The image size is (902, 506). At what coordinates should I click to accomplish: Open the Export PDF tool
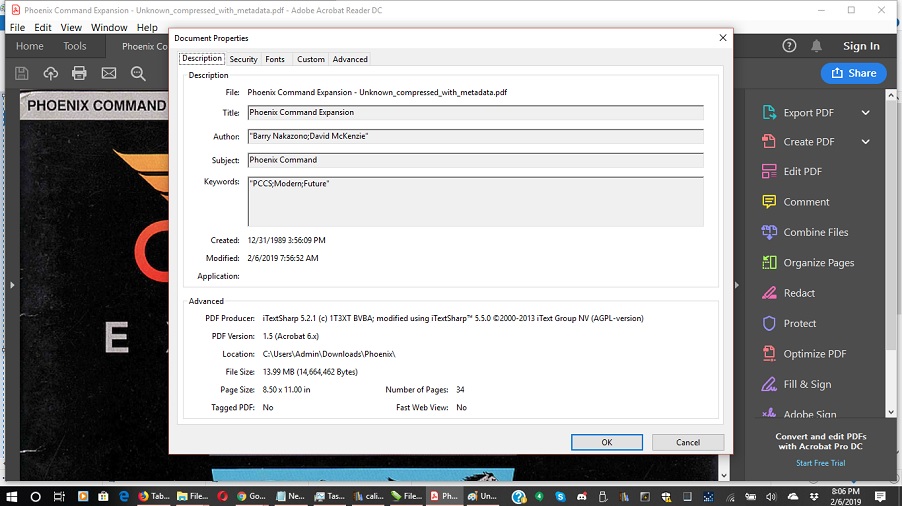coord(808,113)
